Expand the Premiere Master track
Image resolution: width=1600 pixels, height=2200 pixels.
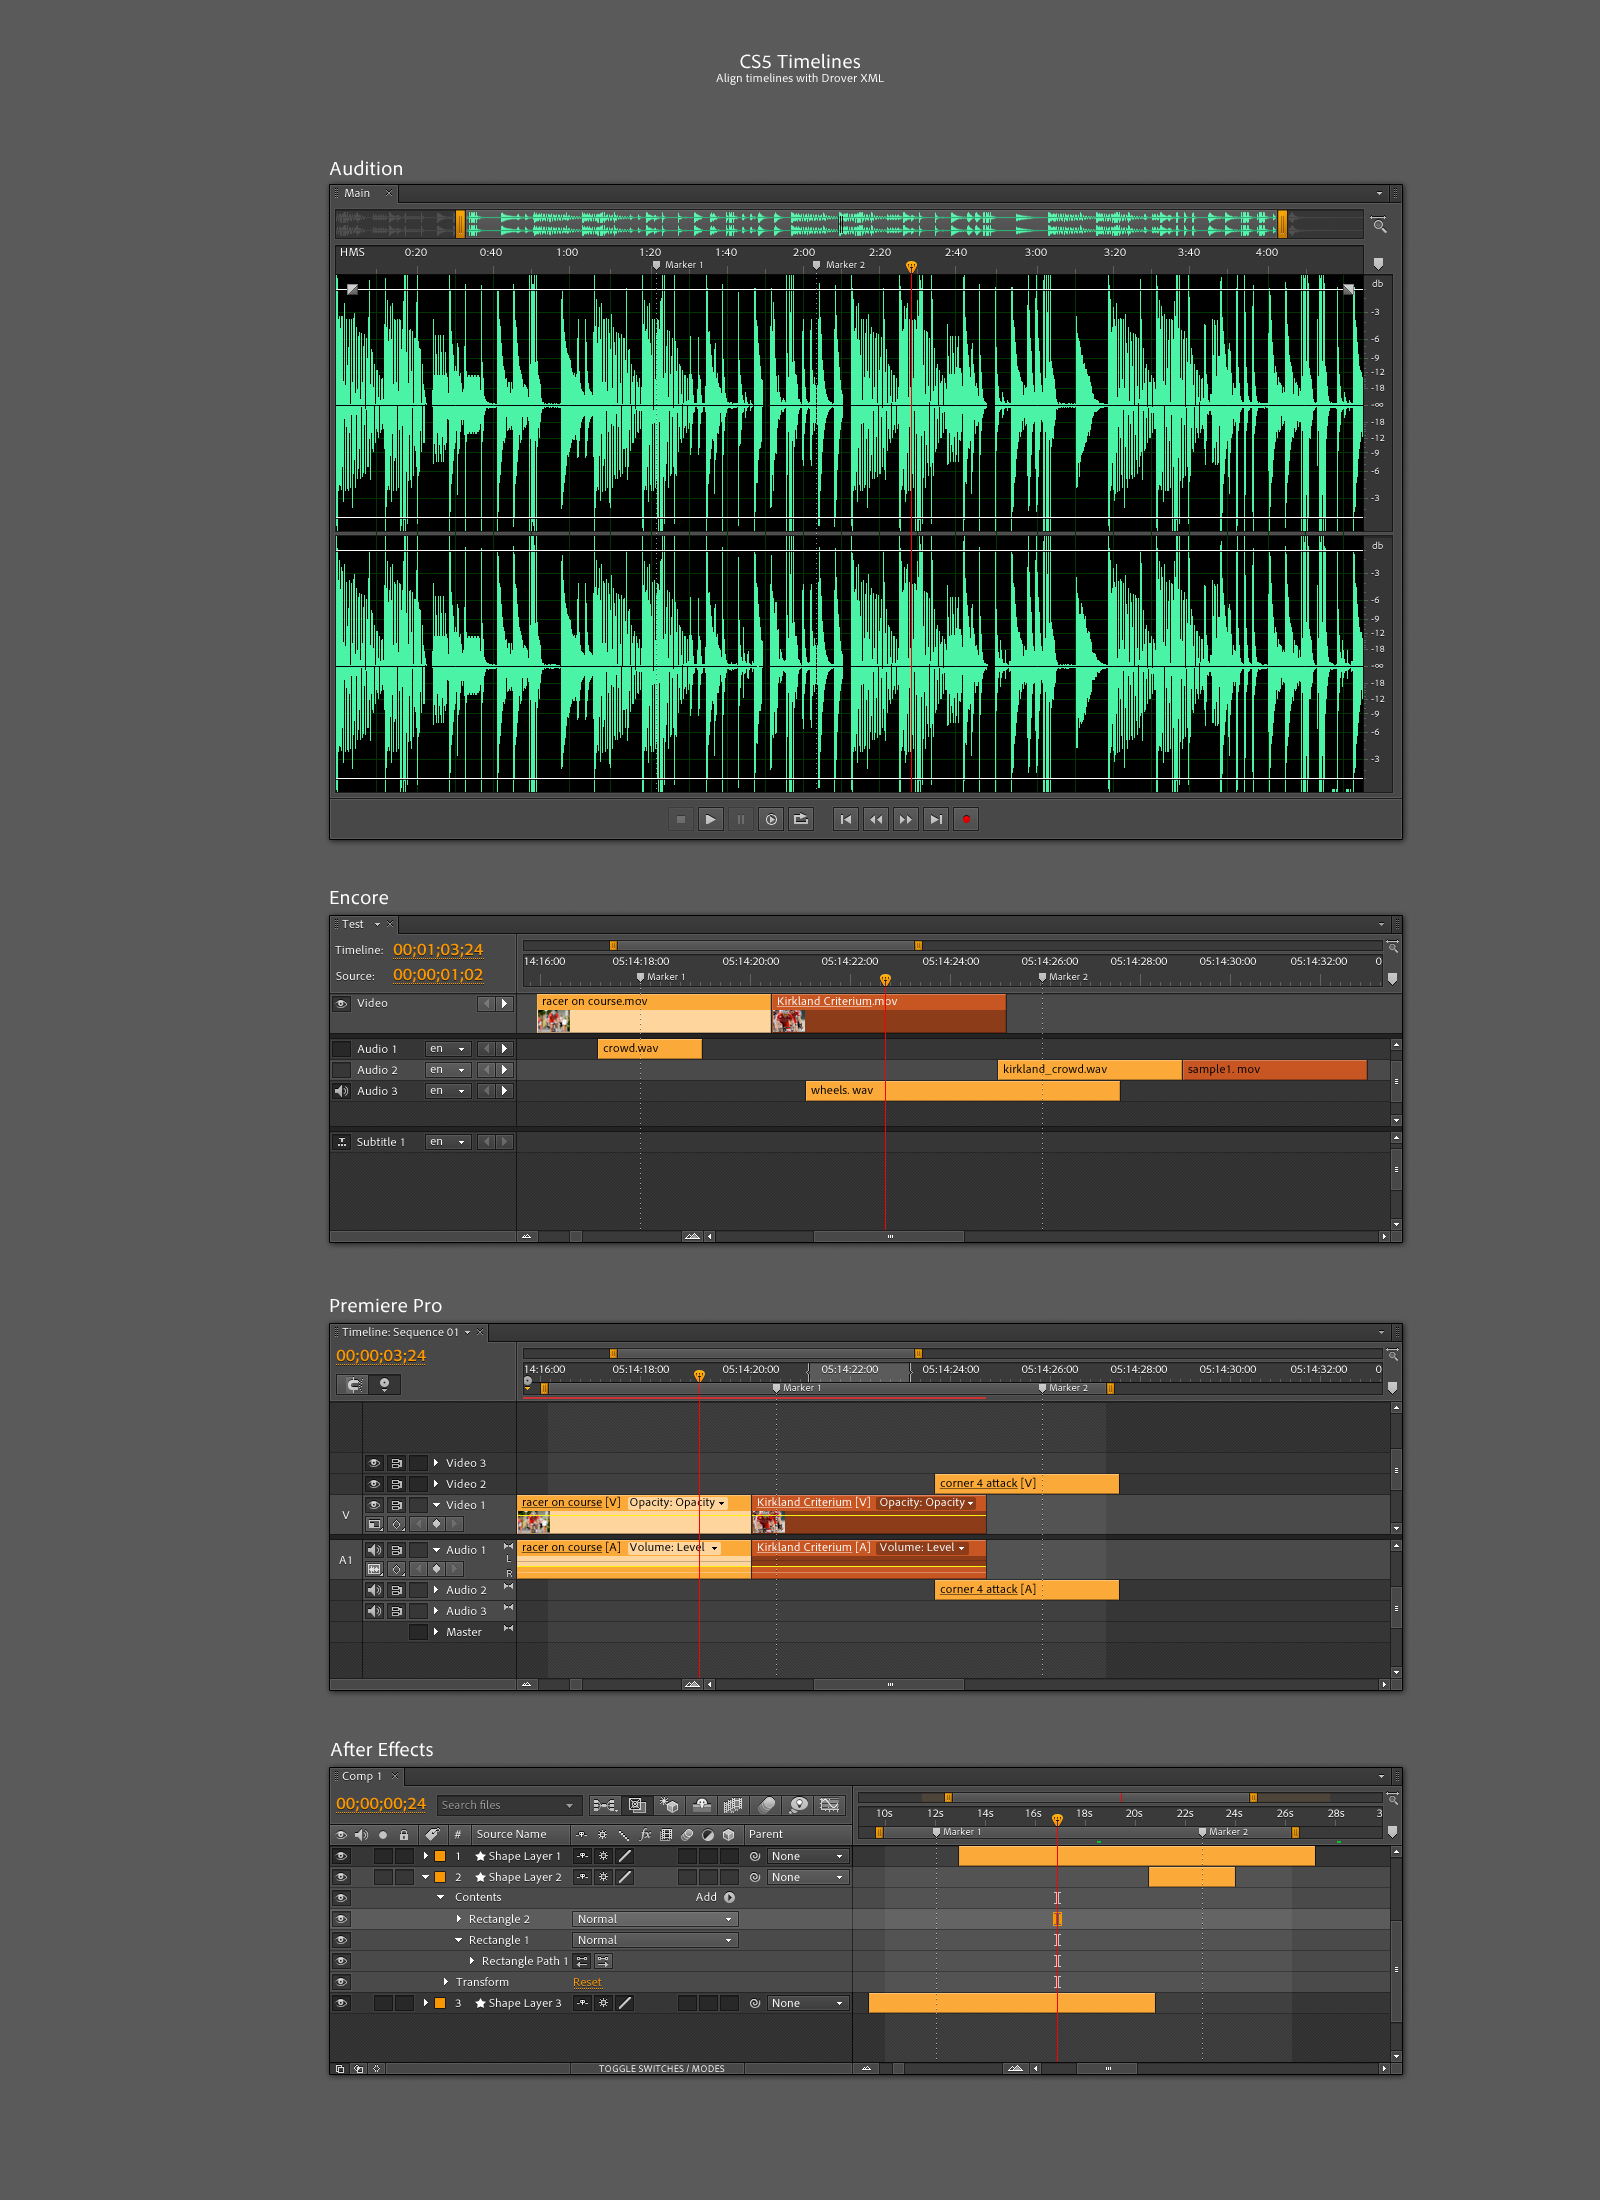pos(436,1632)
